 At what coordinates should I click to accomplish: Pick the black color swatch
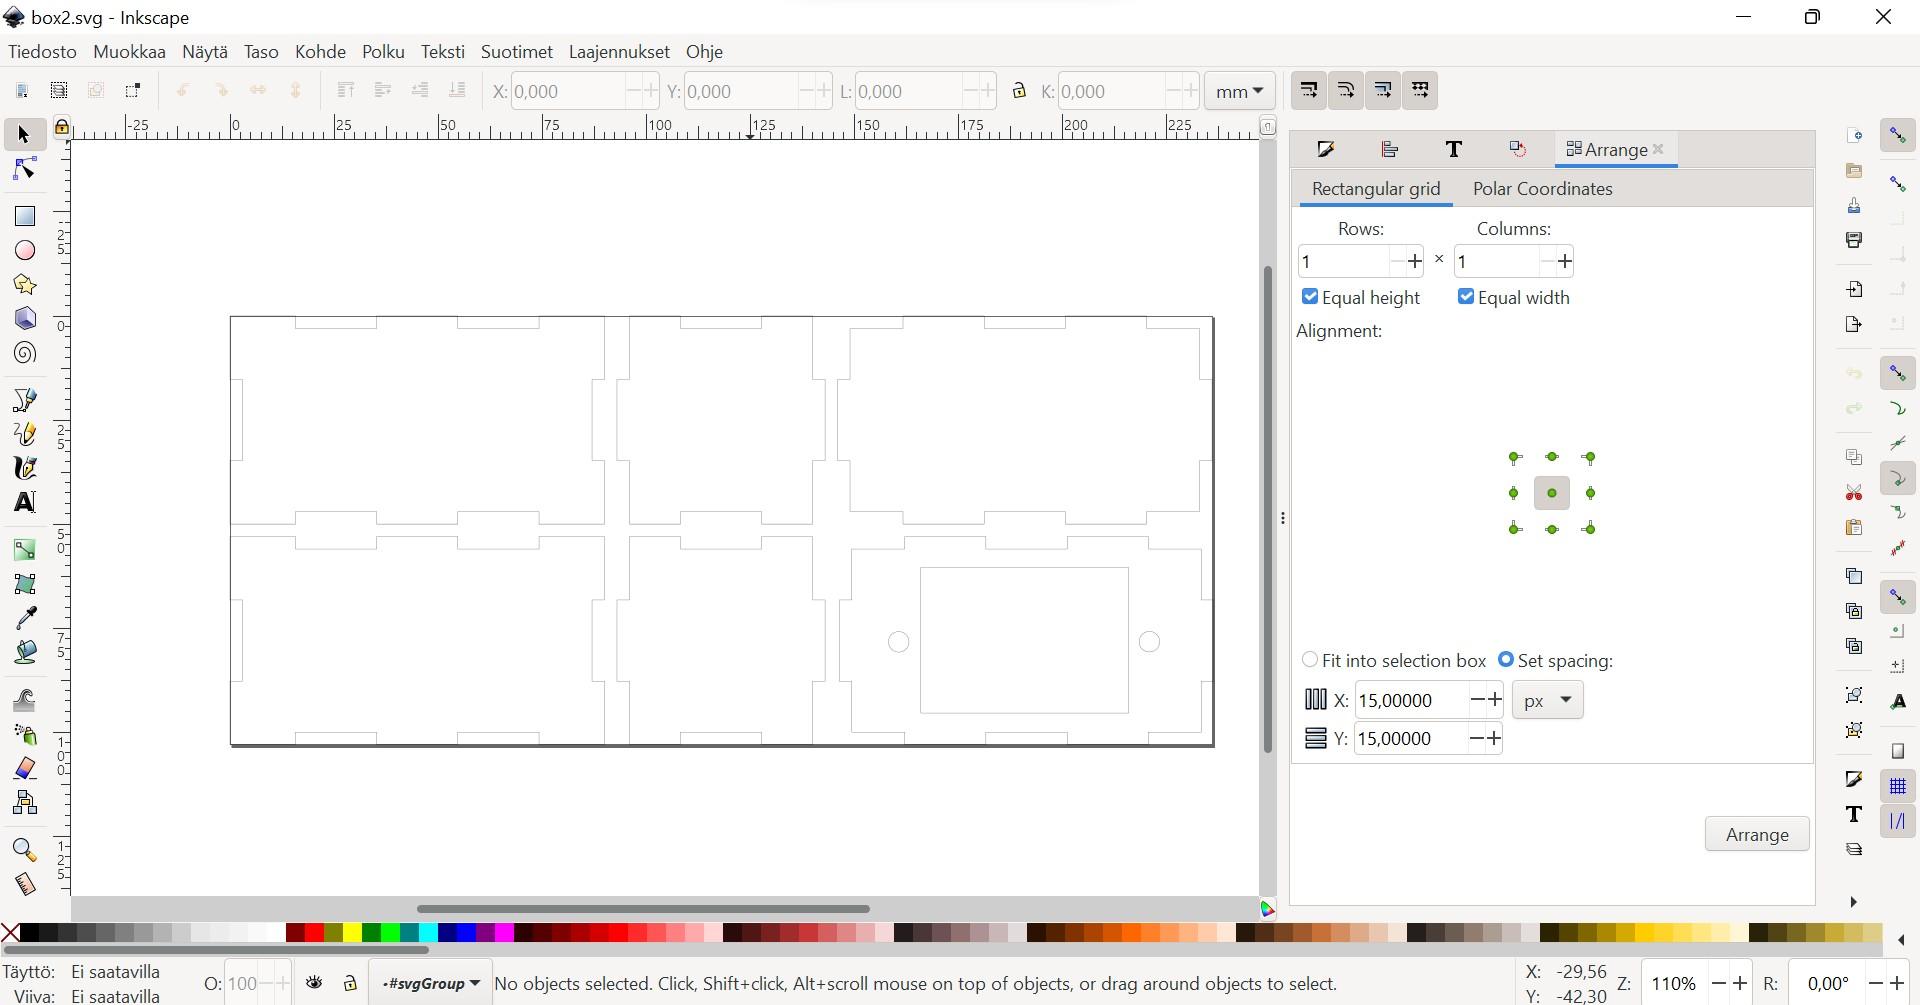pos(29,933)
